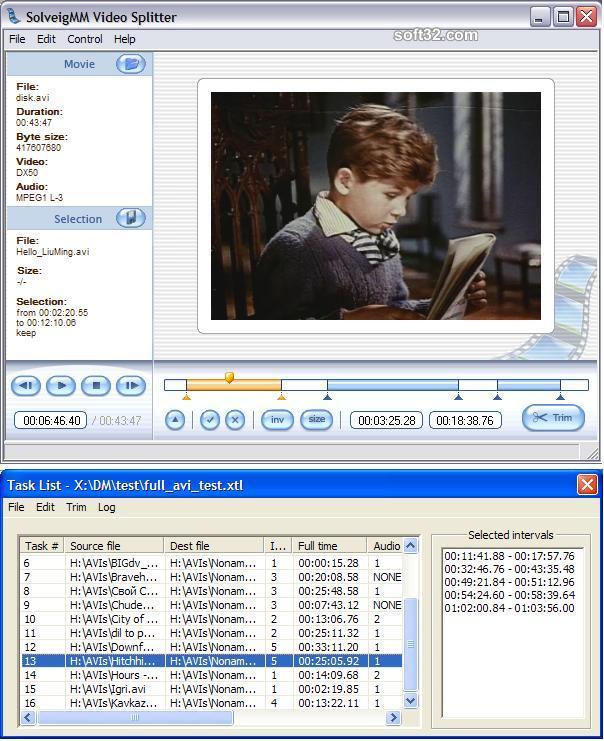Sort by the Task # column header
604x741 pixels.
coord(42,546)
